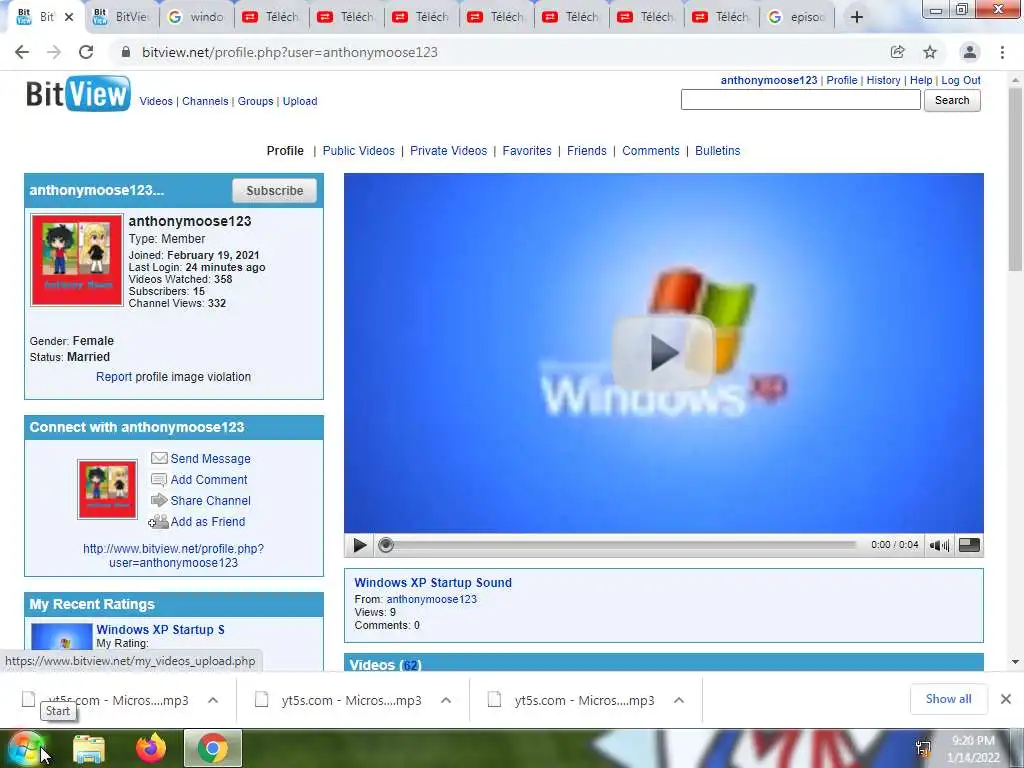Open the Bulletins section
Viewport: 1024px width, 768px height.
[718, 151]
